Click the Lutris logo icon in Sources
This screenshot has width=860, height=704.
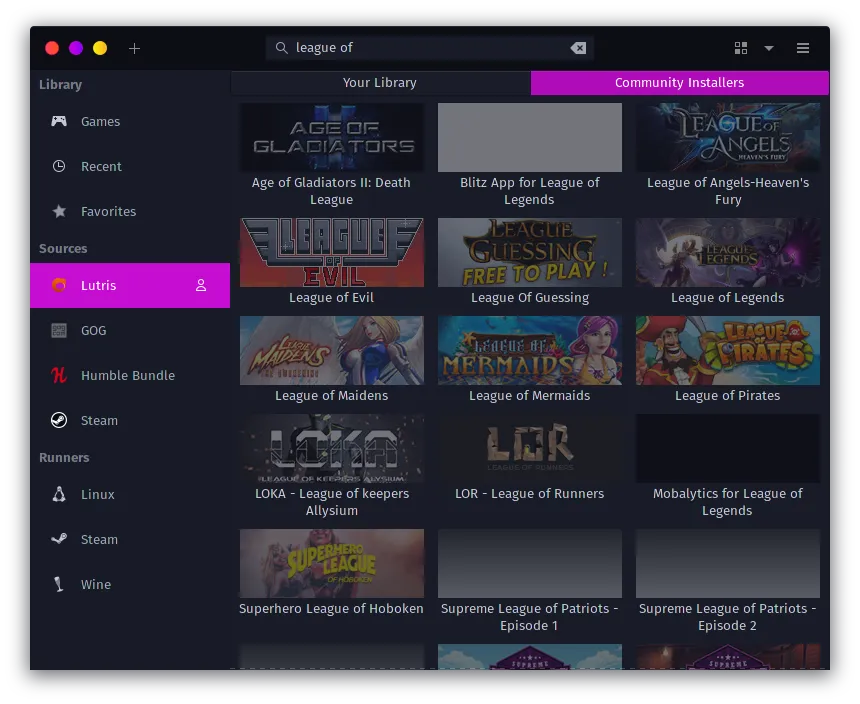pos(59,285)
